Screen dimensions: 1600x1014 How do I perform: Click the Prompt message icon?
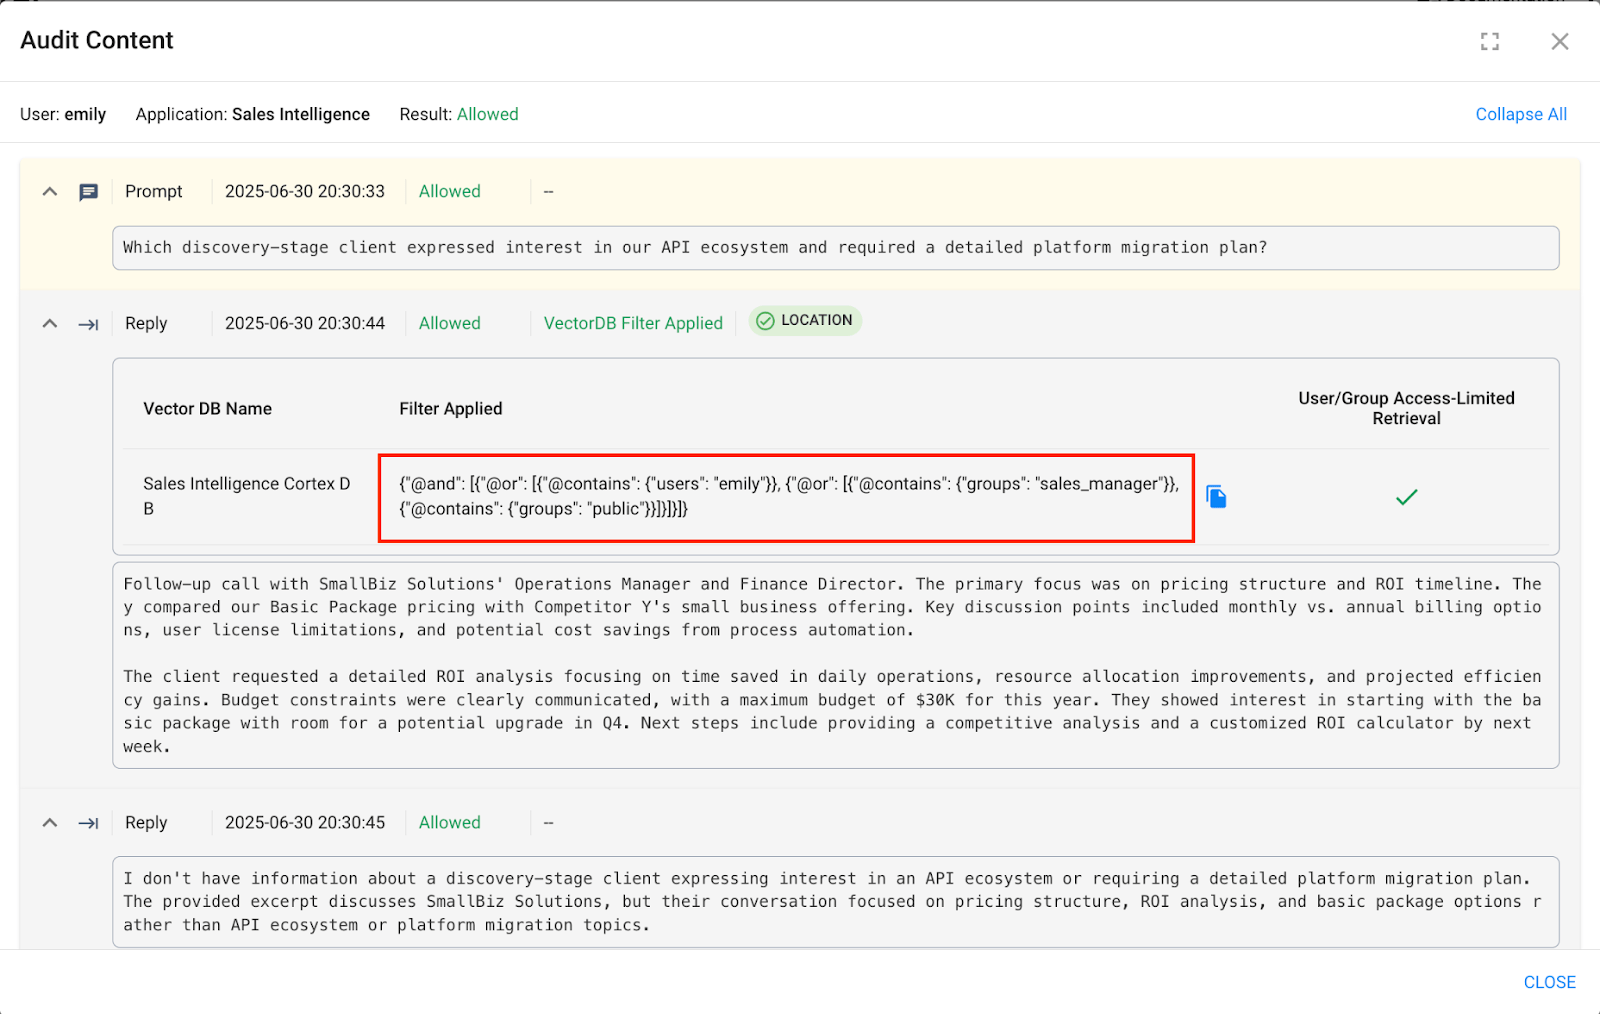pos(89,192)
